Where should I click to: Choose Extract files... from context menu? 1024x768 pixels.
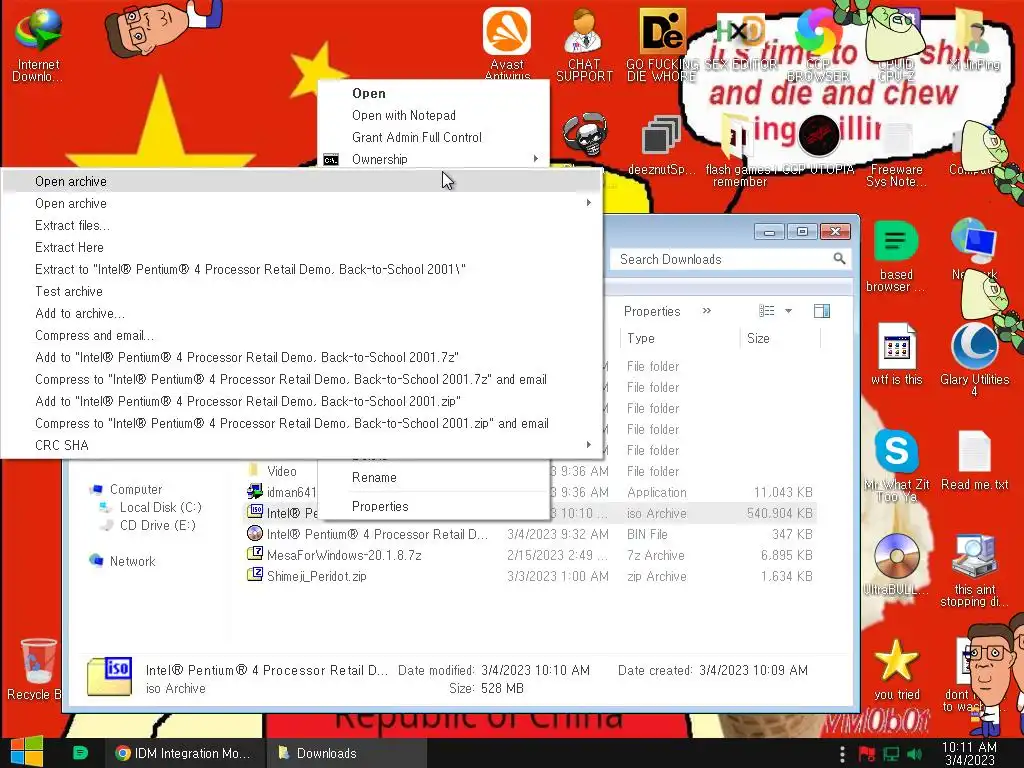(302, 225)
